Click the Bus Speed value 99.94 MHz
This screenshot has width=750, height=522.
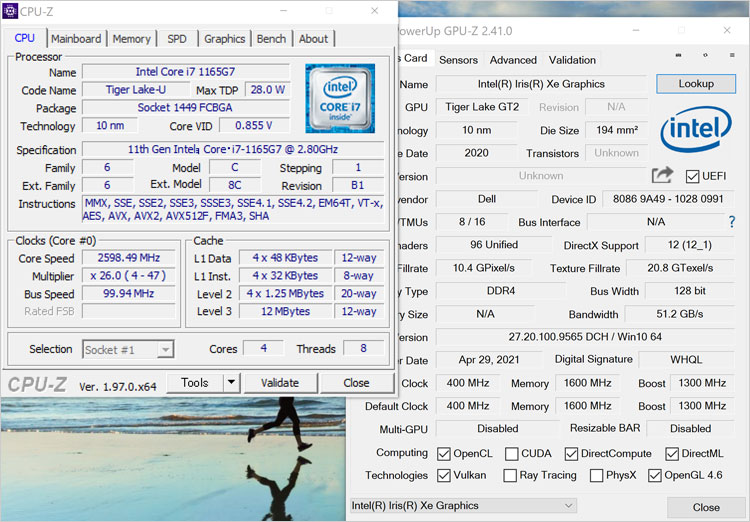tap(129, 293)
